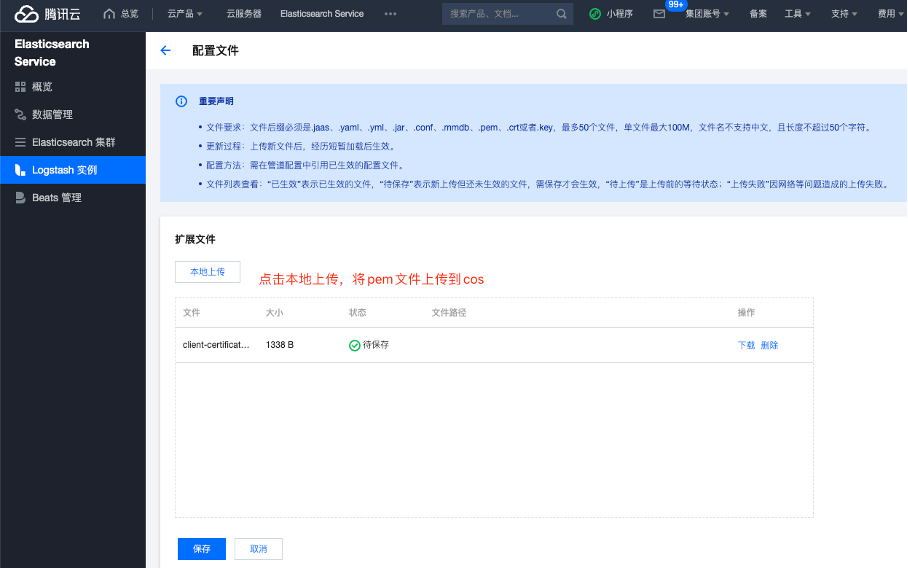Image resolution: width=908 pixels, height=568 pixels.
Task: Click the Beats 管理 icon
Action: pyautogui.click(x=20, y=197)
